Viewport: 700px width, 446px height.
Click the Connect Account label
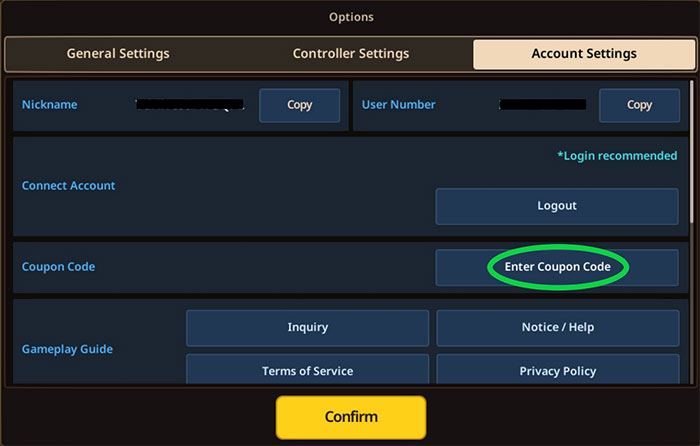pos(68,186)
